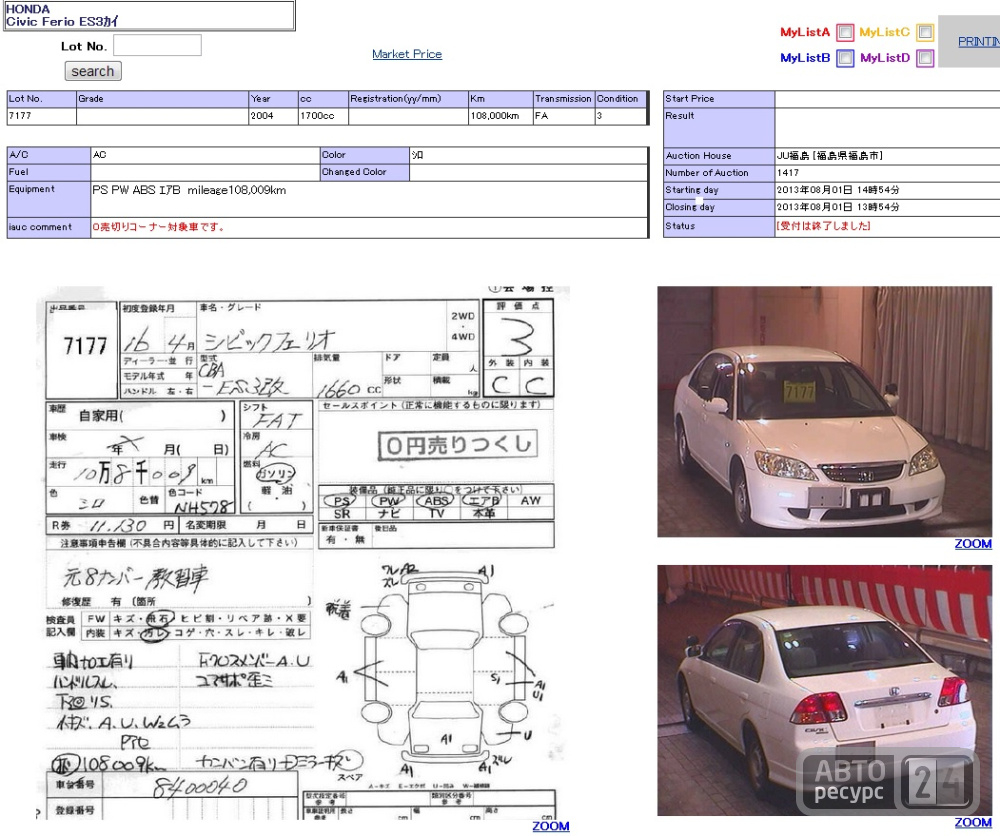This screenshot has width=1000, height=836.
Task: Select HONDA Civic Ferio ES3 title
Action: [62, 15]
